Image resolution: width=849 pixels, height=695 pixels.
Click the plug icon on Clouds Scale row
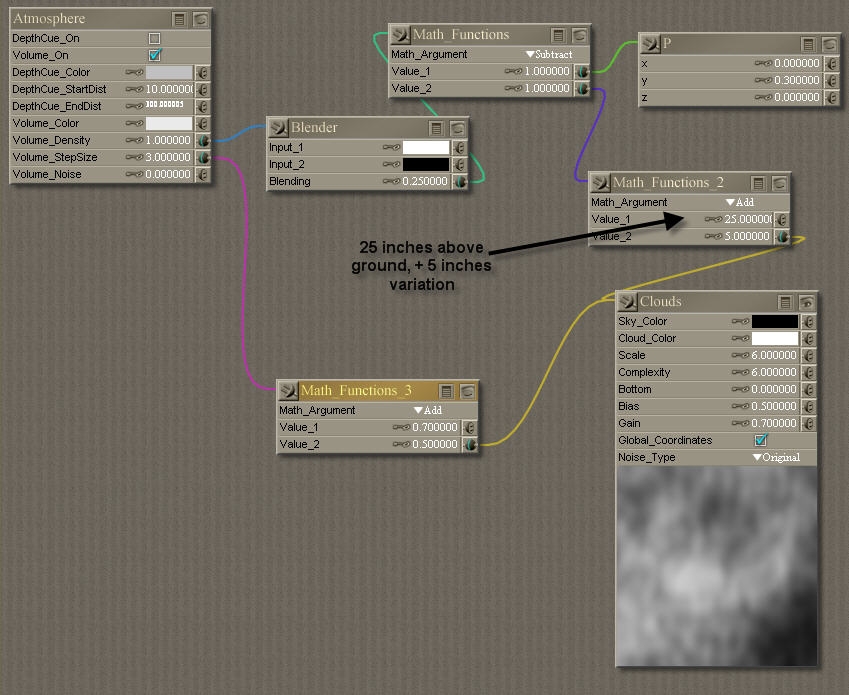click(x=808, y=356)
